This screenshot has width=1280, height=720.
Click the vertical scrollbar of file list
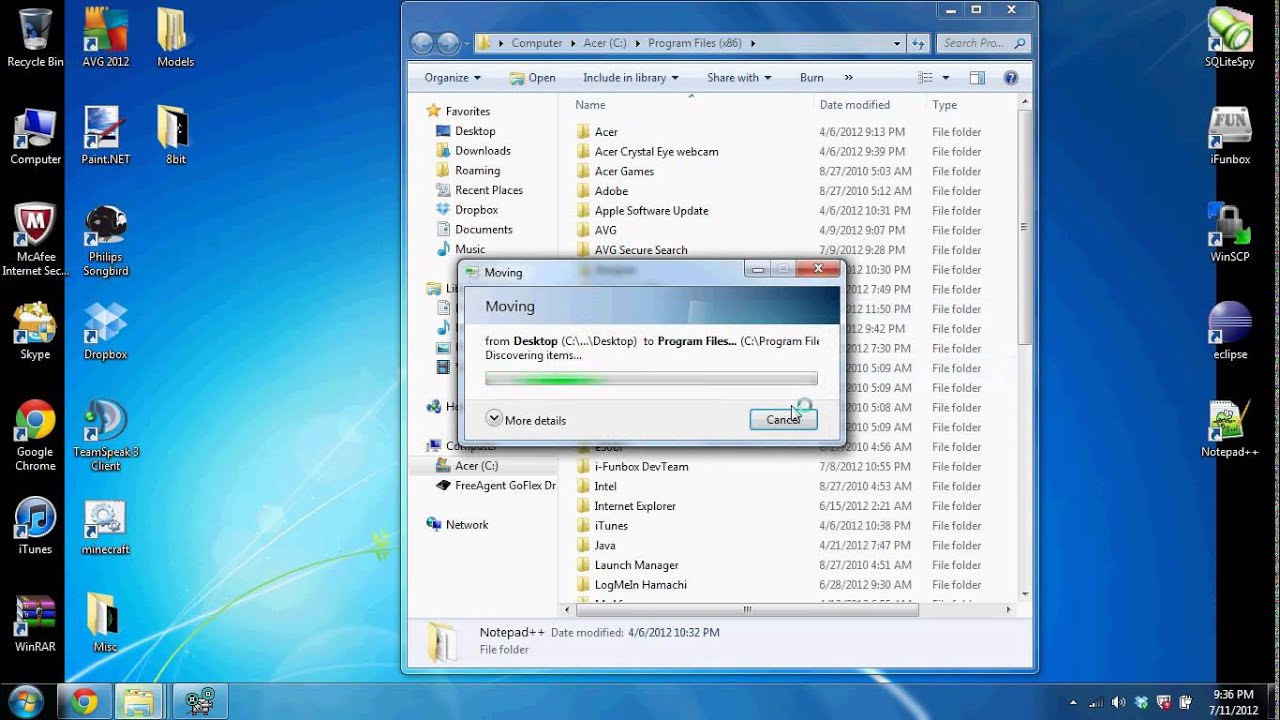point(1024,228)
